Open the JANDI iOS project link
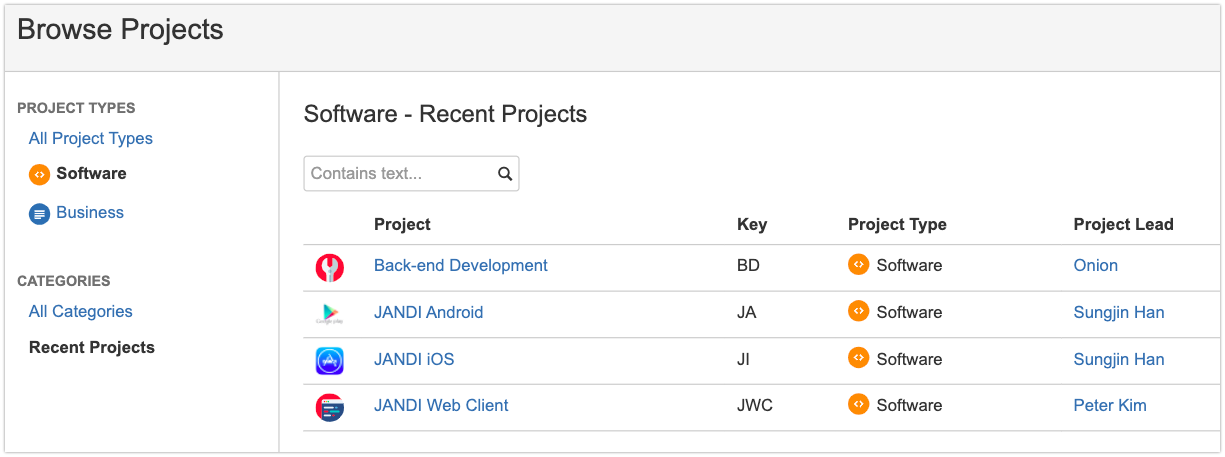The width and height of the screenshot is (1225, 457). point(414,359)
